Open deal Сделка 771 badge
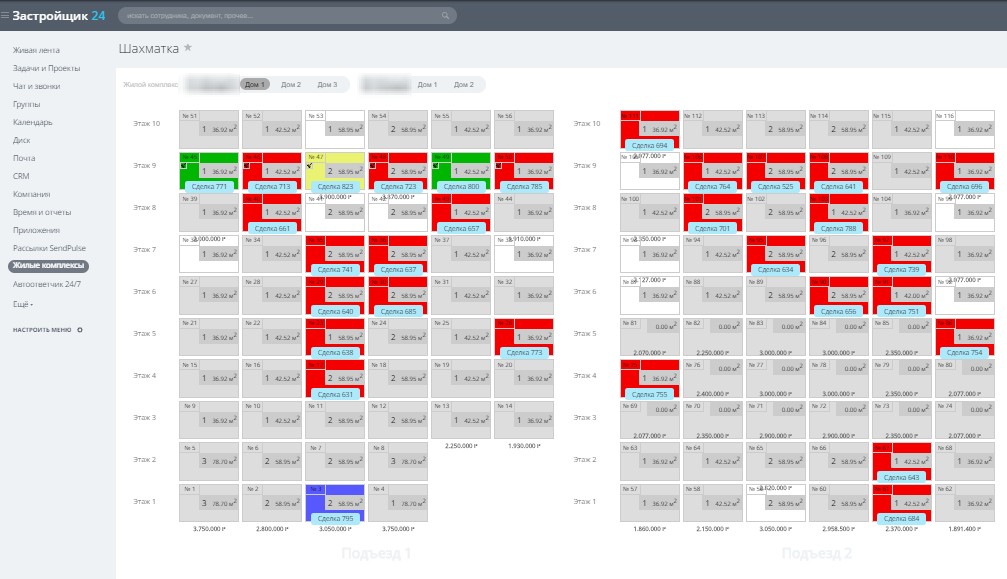The height and width of the screenshot is (579, 1007). (209, 186)
